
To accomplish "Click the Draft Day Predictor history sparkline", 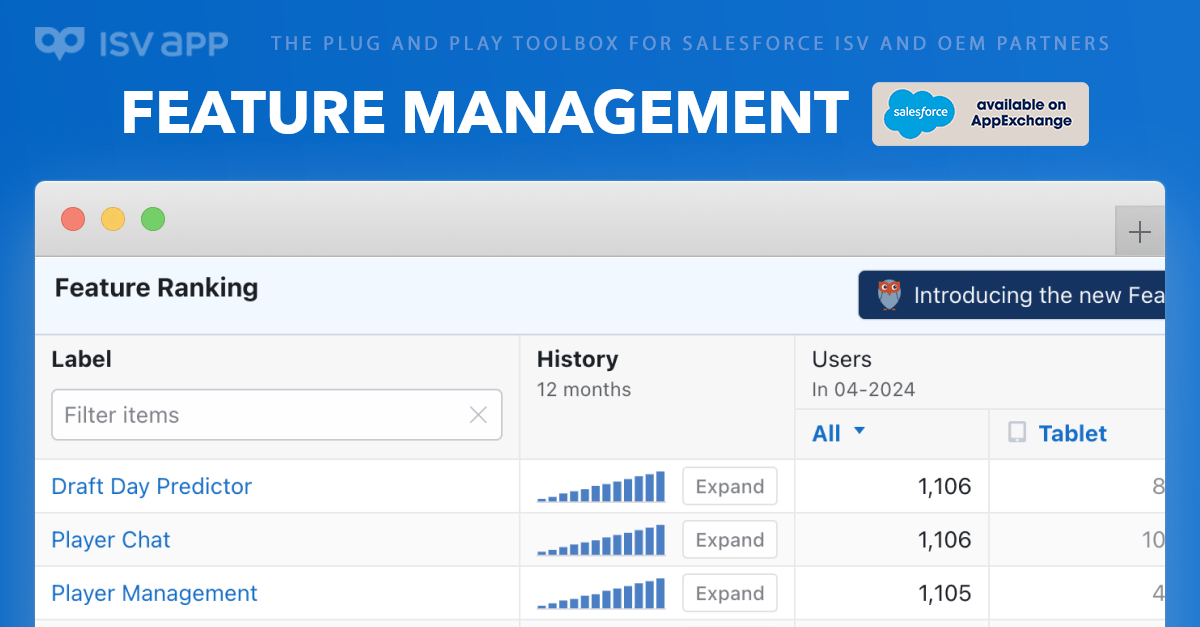I will click(601, 487).
